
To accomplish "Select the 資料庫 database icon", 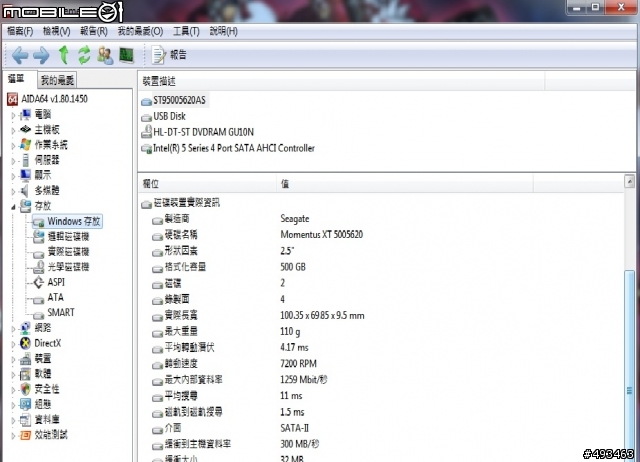I will (25, 419).
